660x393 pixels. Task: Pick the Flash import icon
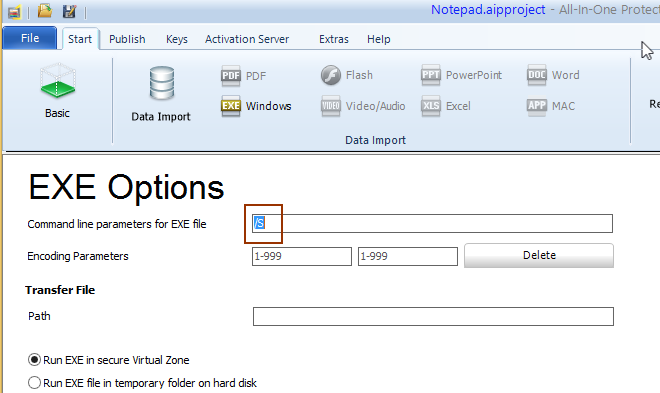[x=331, y=75]
